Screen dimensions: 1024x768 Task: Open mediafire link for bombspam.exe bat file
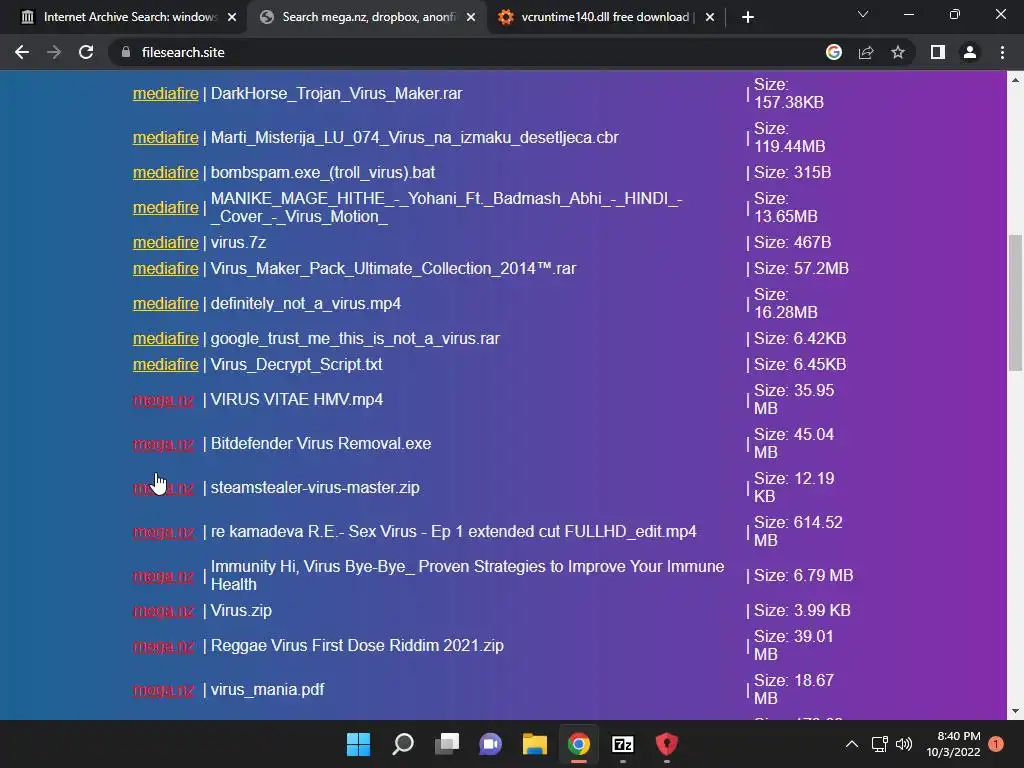[165, 172]
